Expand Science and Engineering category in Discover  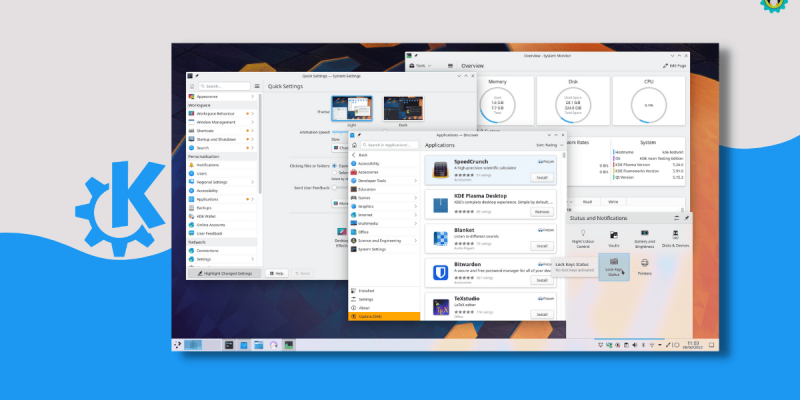415,240
